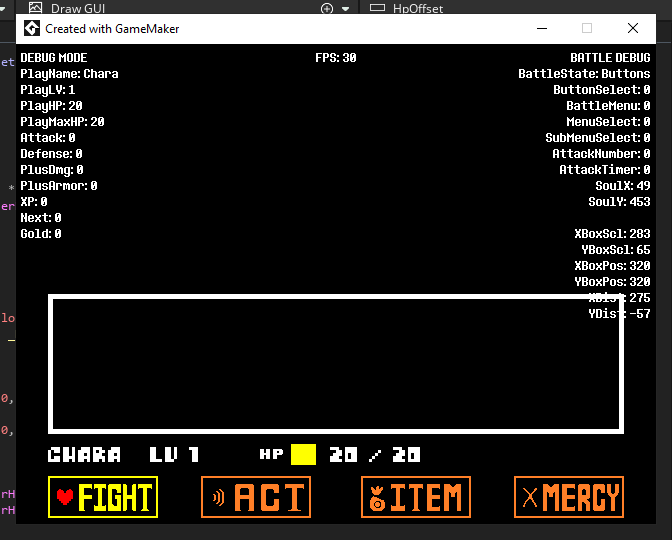
Task: Click 'YDist: -57' debug line
Action: (619, 314)
